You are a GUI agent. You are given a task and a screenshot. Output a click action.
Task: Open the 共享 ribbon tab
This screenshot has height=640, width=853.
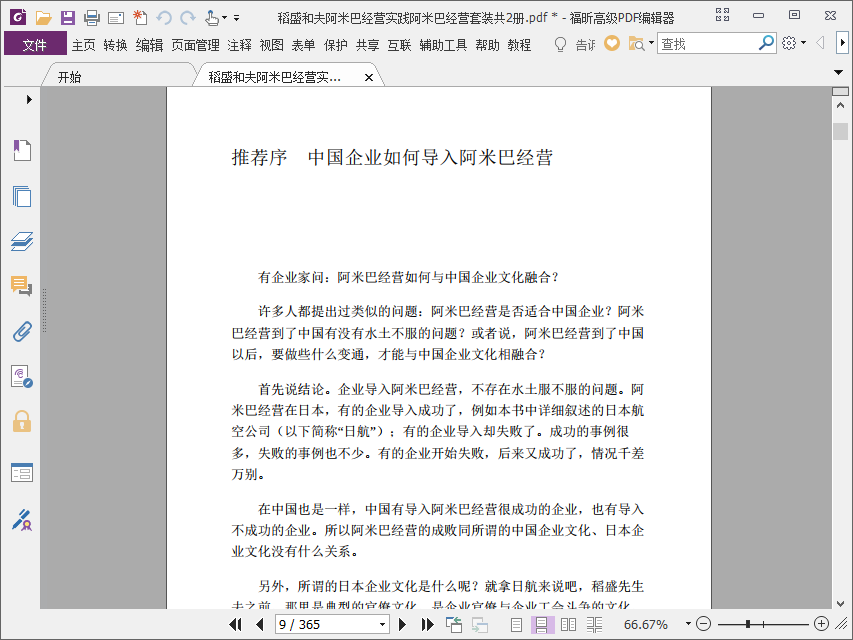pos(367,45)
